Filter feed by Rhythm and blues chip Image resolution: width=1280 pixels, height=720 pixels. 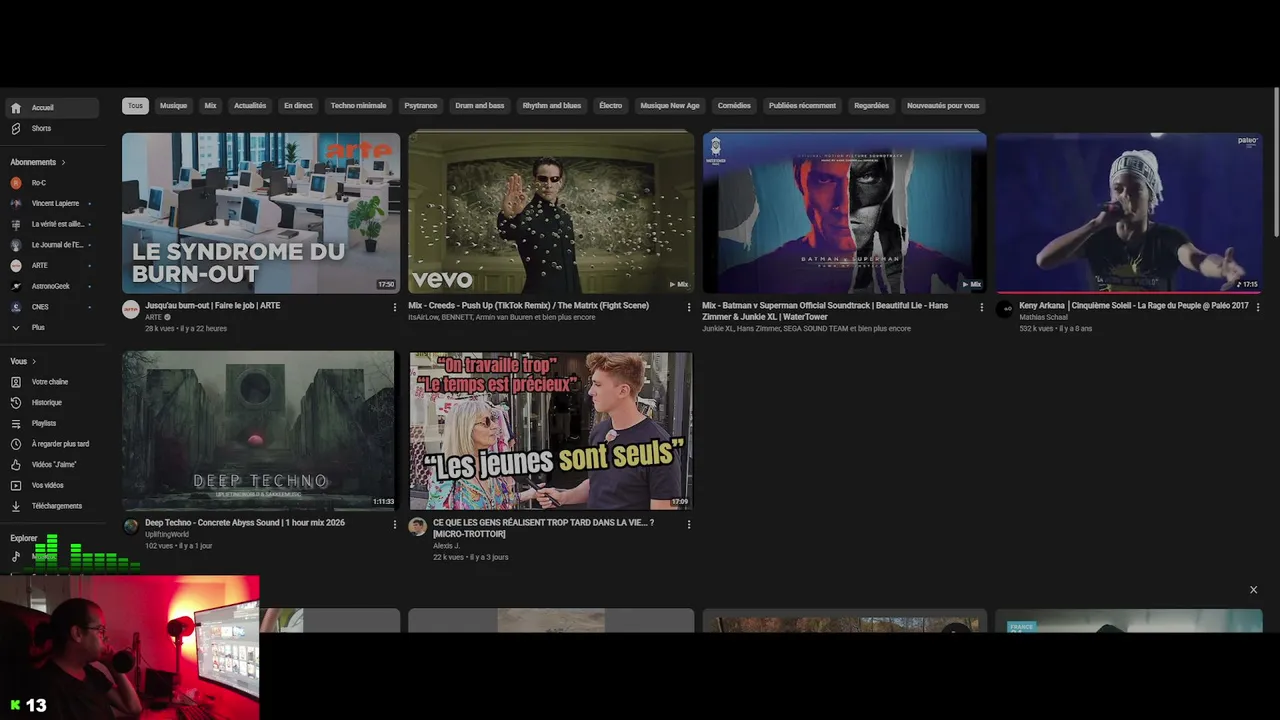[552, 106]
